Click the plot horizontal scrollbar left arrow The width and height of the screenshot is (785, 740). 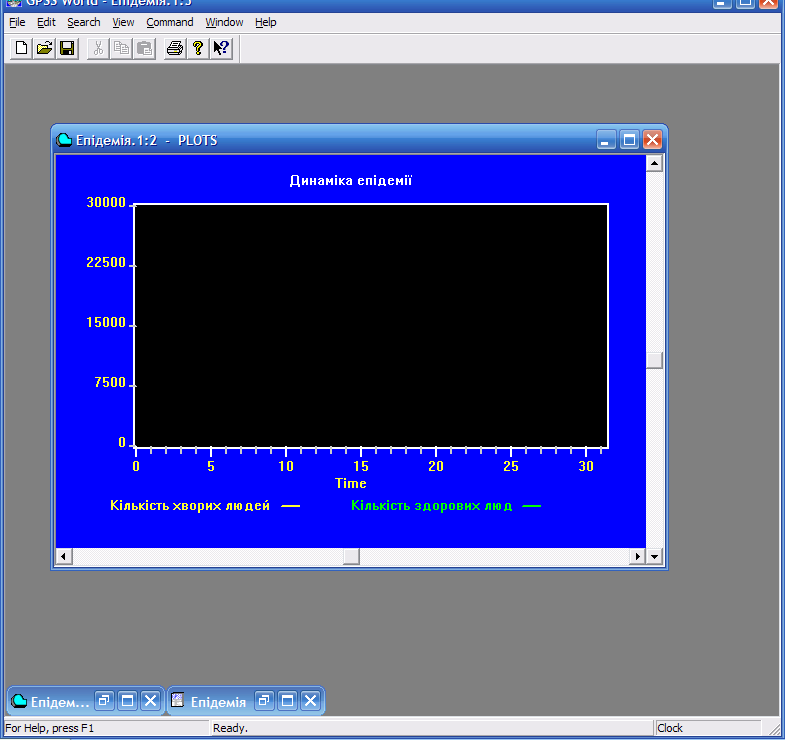(64, 556)
